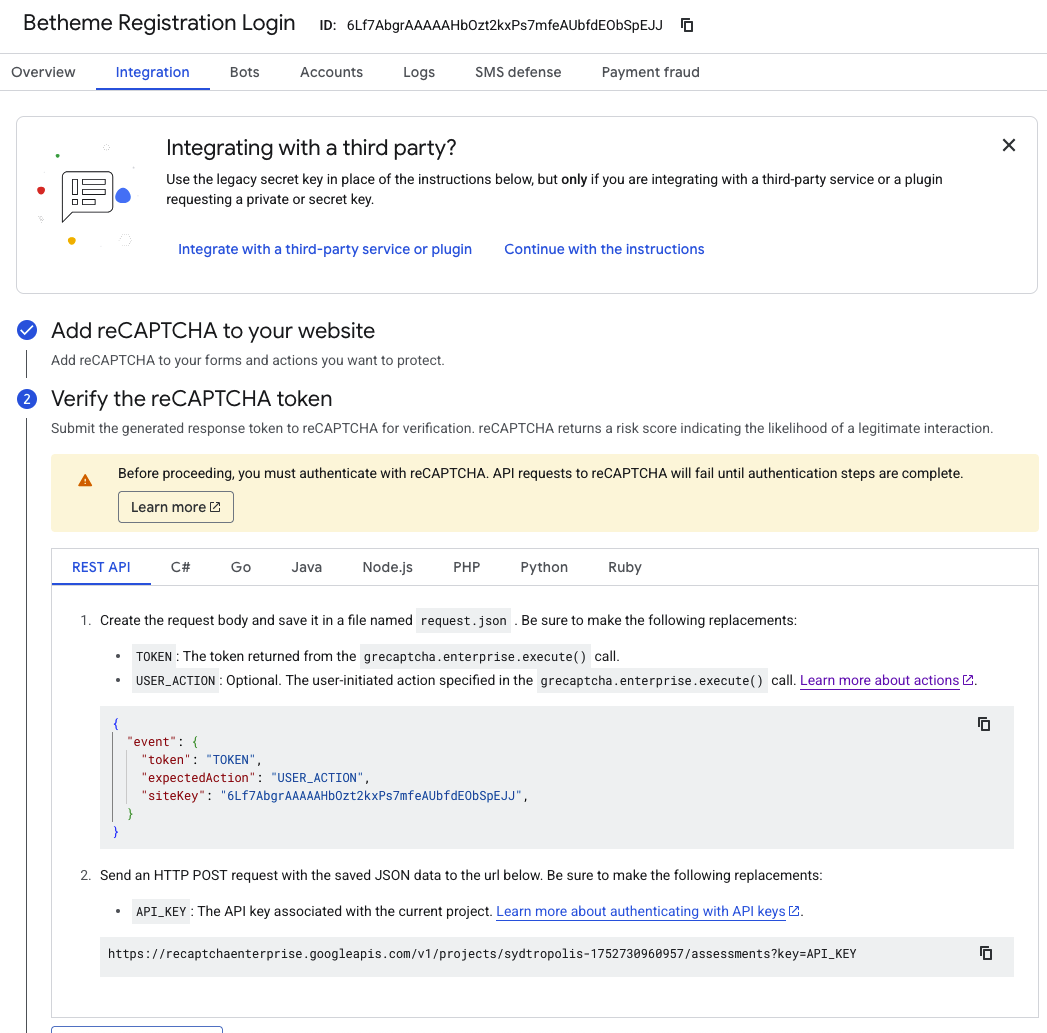Click Continue with the instructions
The image size is (1047, 1033).
pos(604,249)
